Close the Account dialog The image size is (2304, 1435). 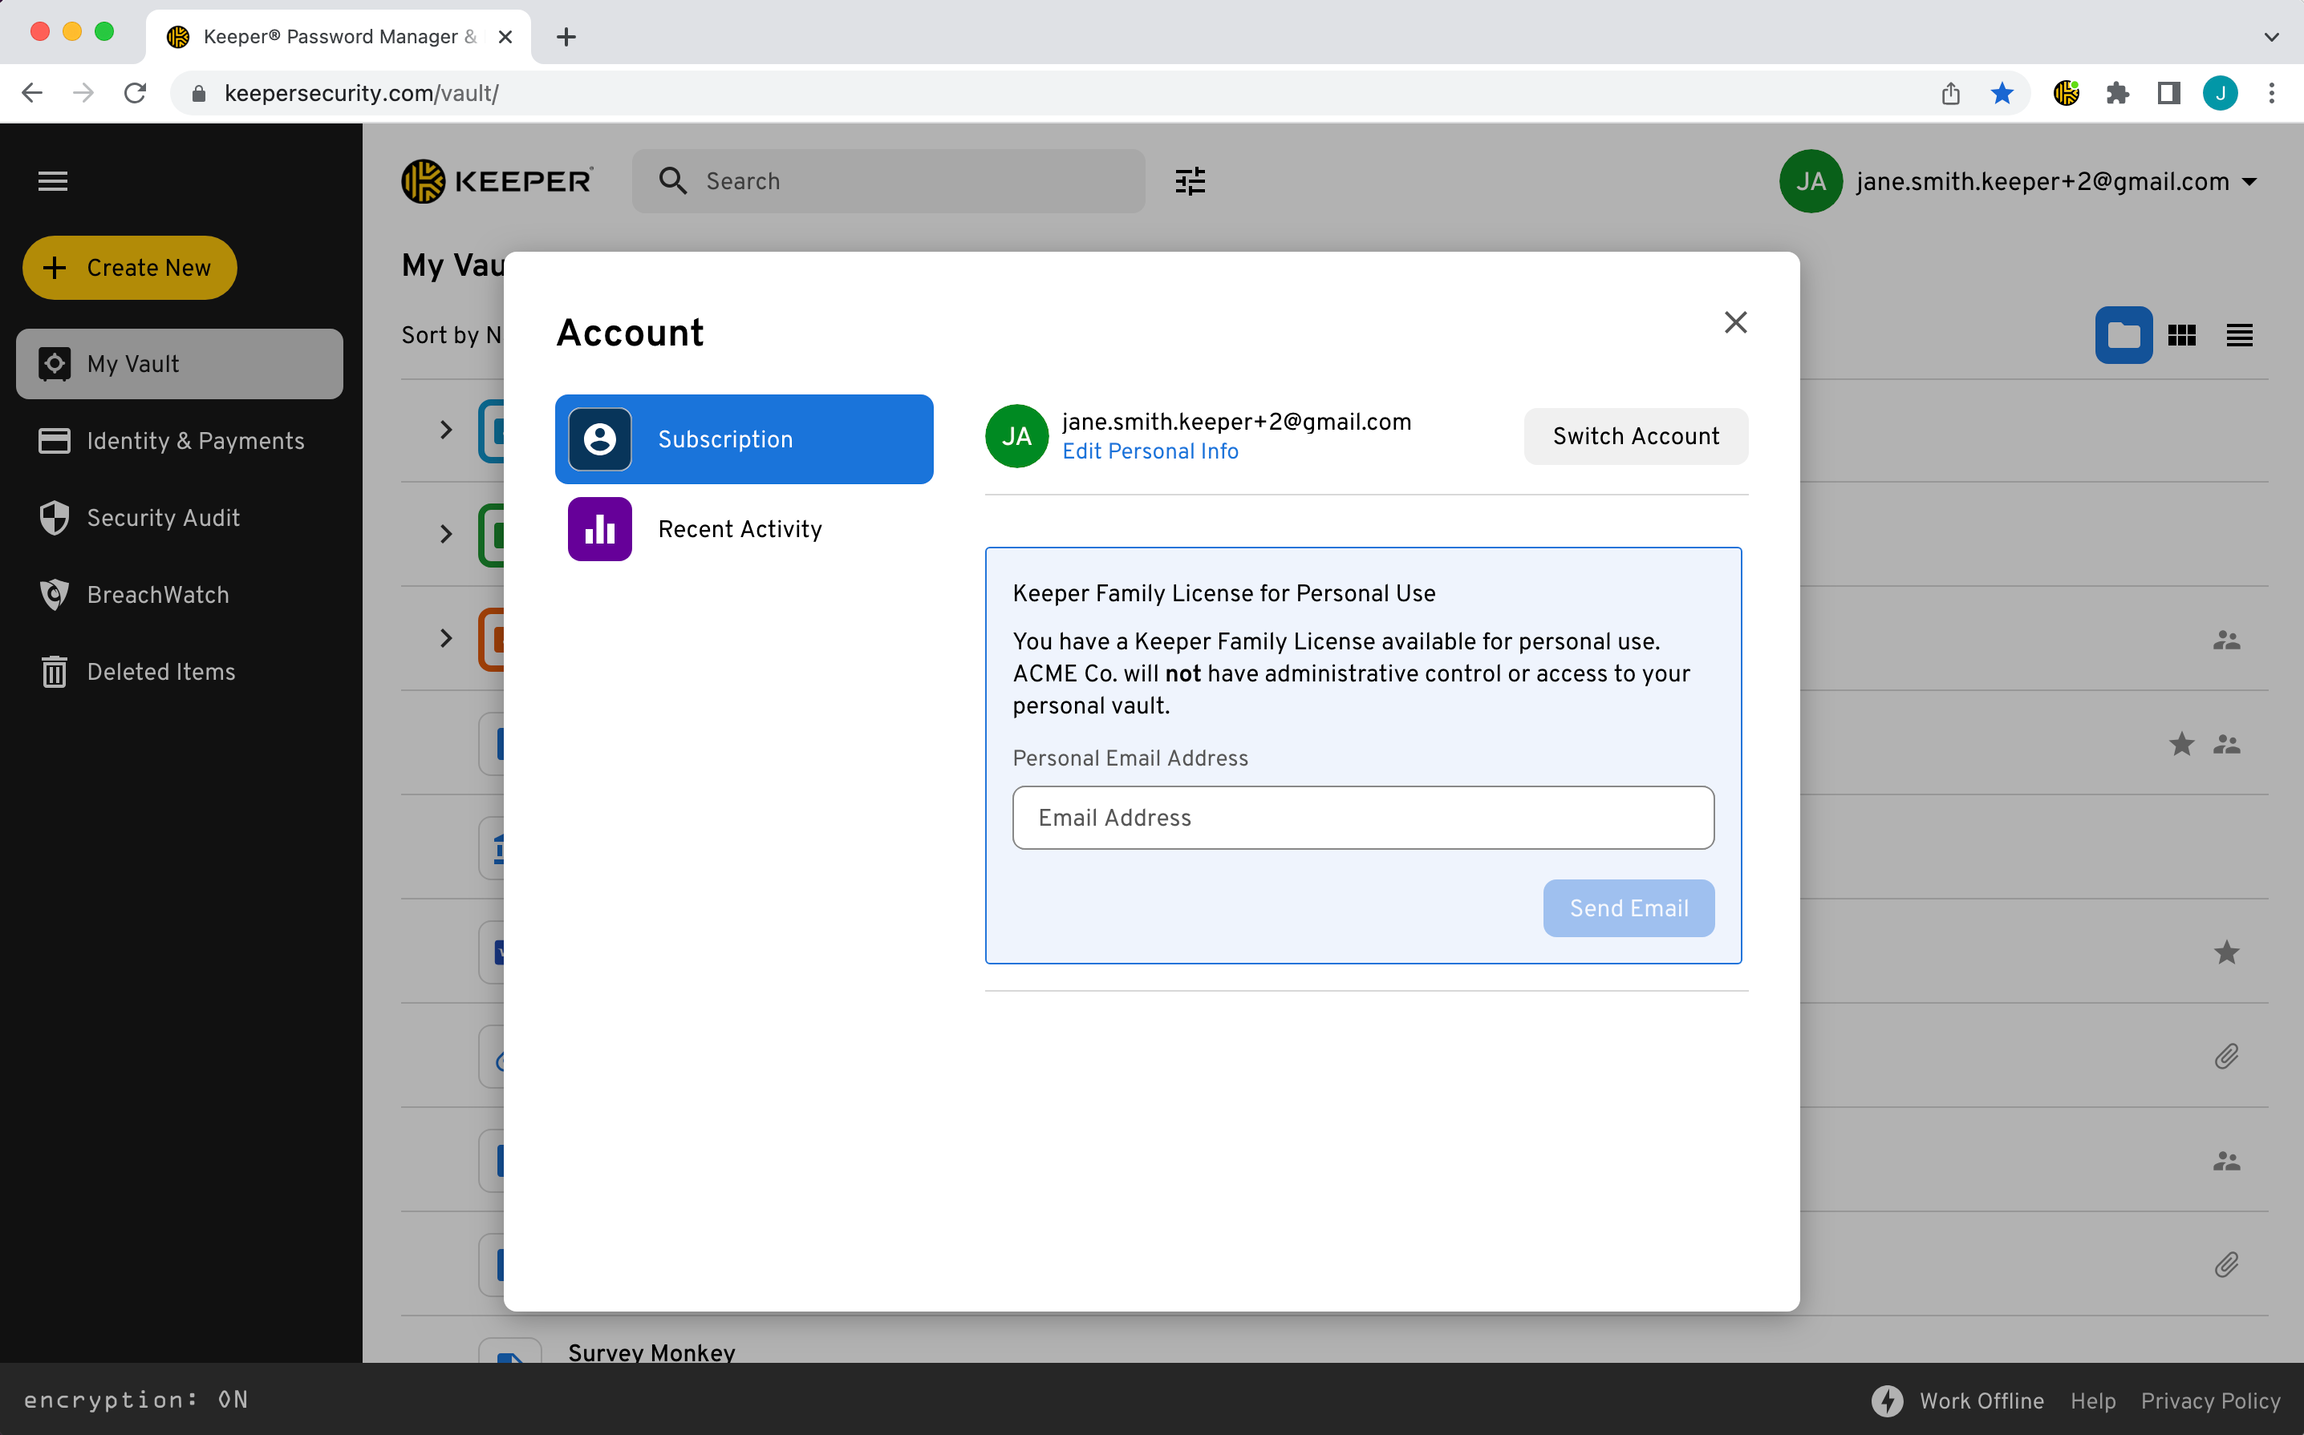pyautogui.click(x=1735, y=322)
